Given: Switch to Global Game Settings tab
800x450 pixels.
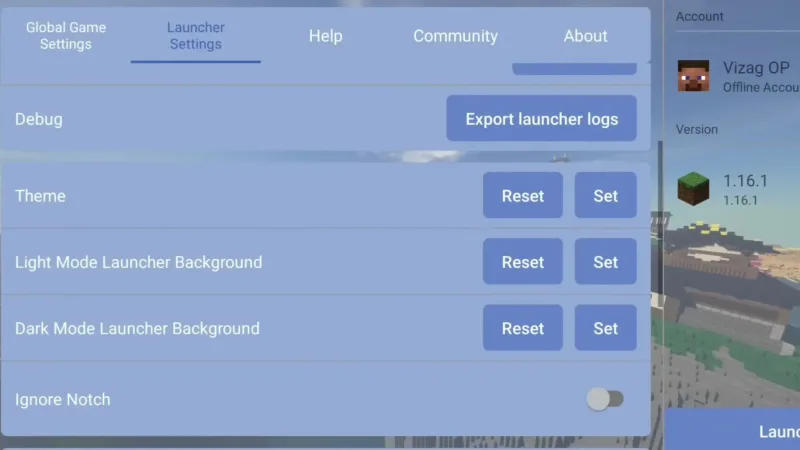Looking at the screenshot, I should (66, 36).
